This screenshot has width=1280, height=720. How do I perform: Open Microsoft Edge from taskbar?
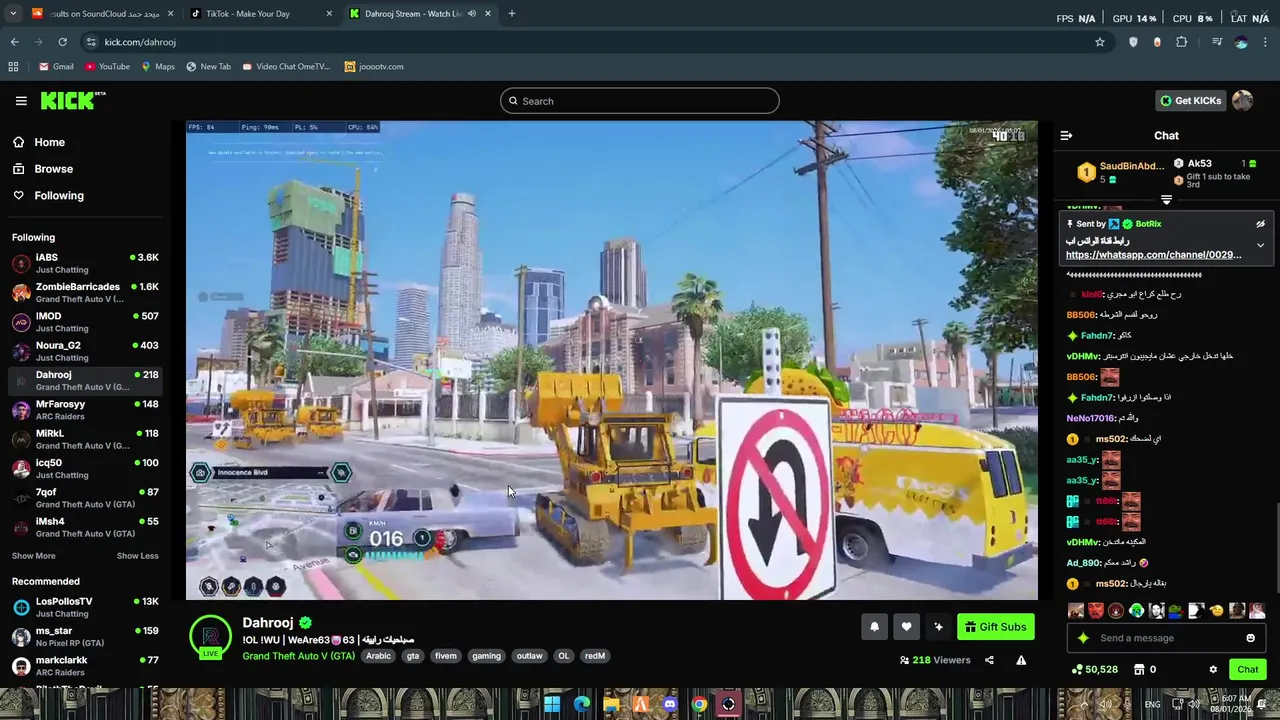[582, 704]
